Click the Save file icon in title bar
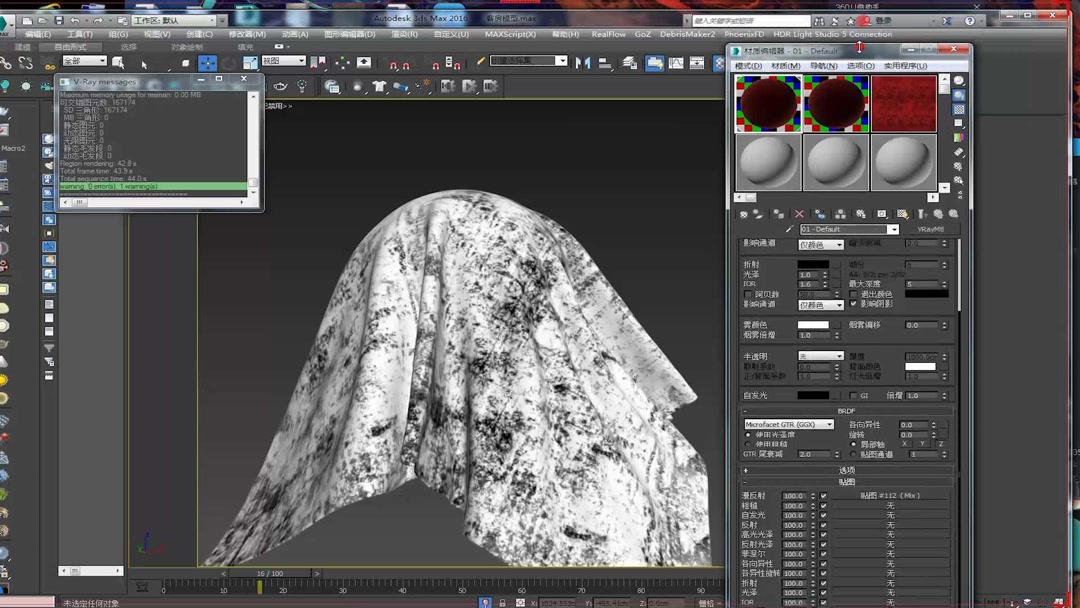Image resolution: width=1080 pixels, height=608 pixels. 59,20
